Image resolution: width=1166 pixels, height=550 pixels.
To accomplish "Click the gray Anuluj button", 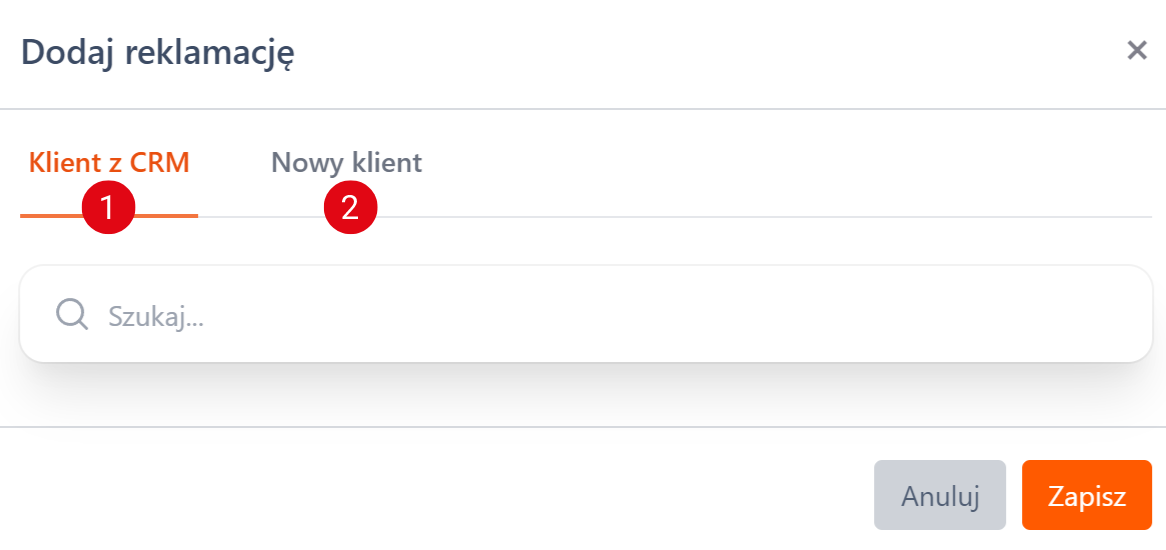I will click(939, 495).
